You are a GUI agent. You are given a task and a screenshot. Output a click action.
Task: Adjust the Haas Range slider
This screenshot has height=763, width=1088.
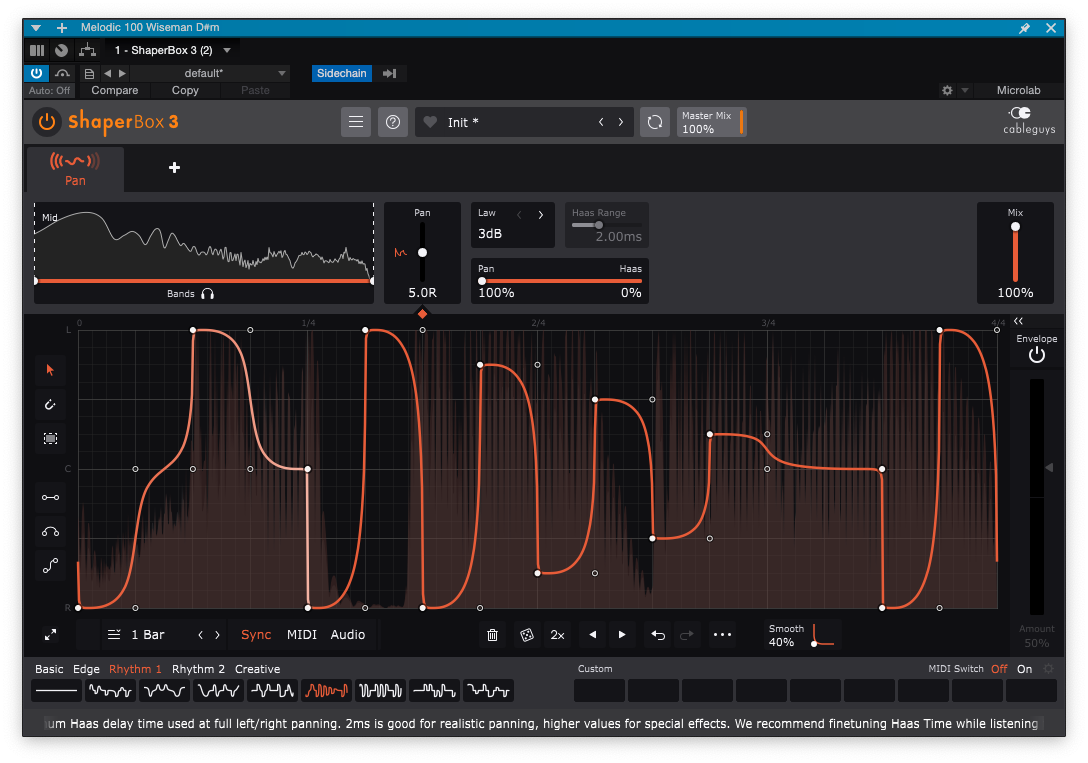coord(606,225)
